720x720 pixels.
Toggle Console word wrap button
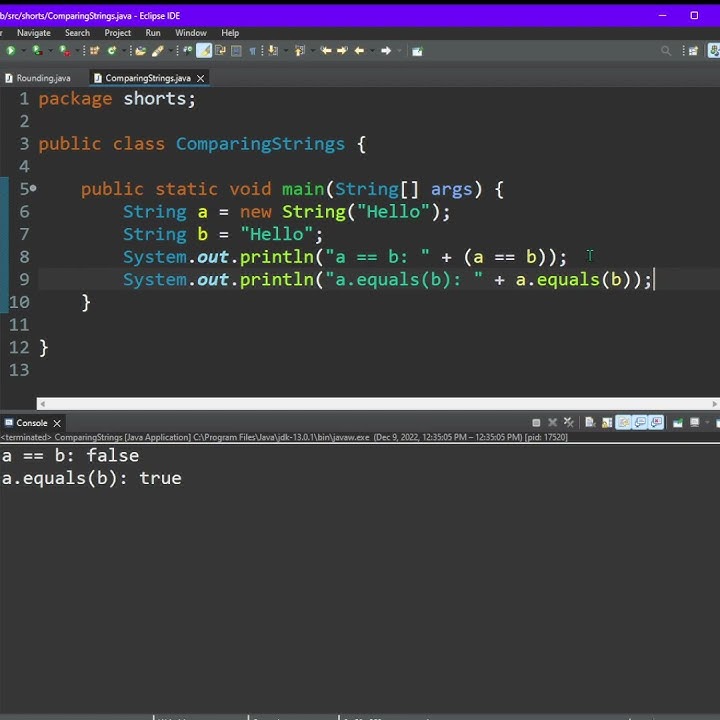[x=623, y=422]
